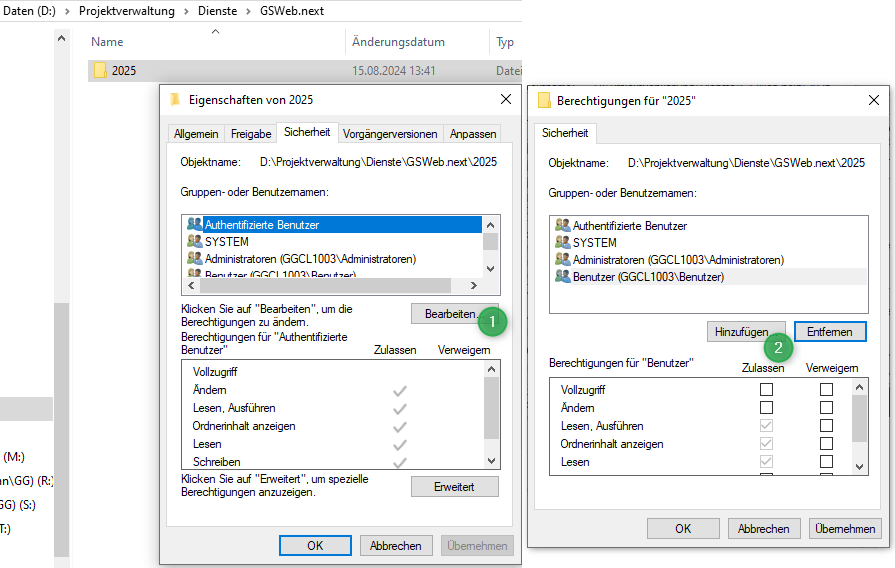Tick Verweigern for Lesen, Ausführen
895x568 pixels.
point(826,425)
